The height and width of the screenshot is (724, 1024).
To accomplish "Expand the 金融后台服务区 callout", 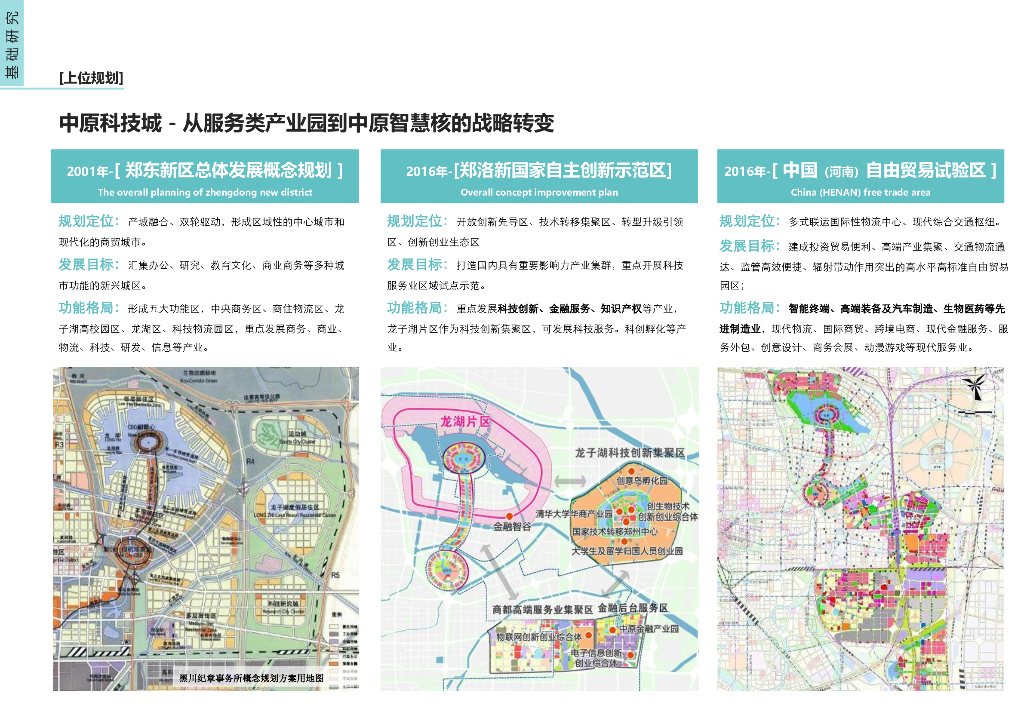I will 632,608.
